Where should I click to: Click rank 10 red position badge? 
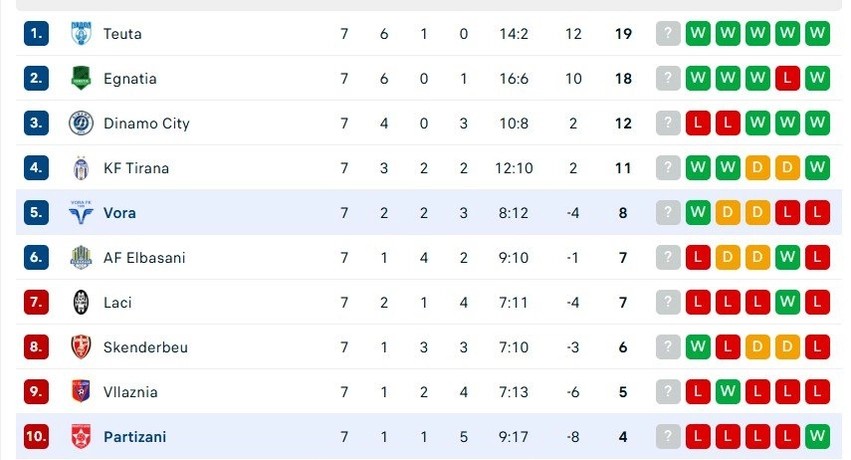point(36,436)
